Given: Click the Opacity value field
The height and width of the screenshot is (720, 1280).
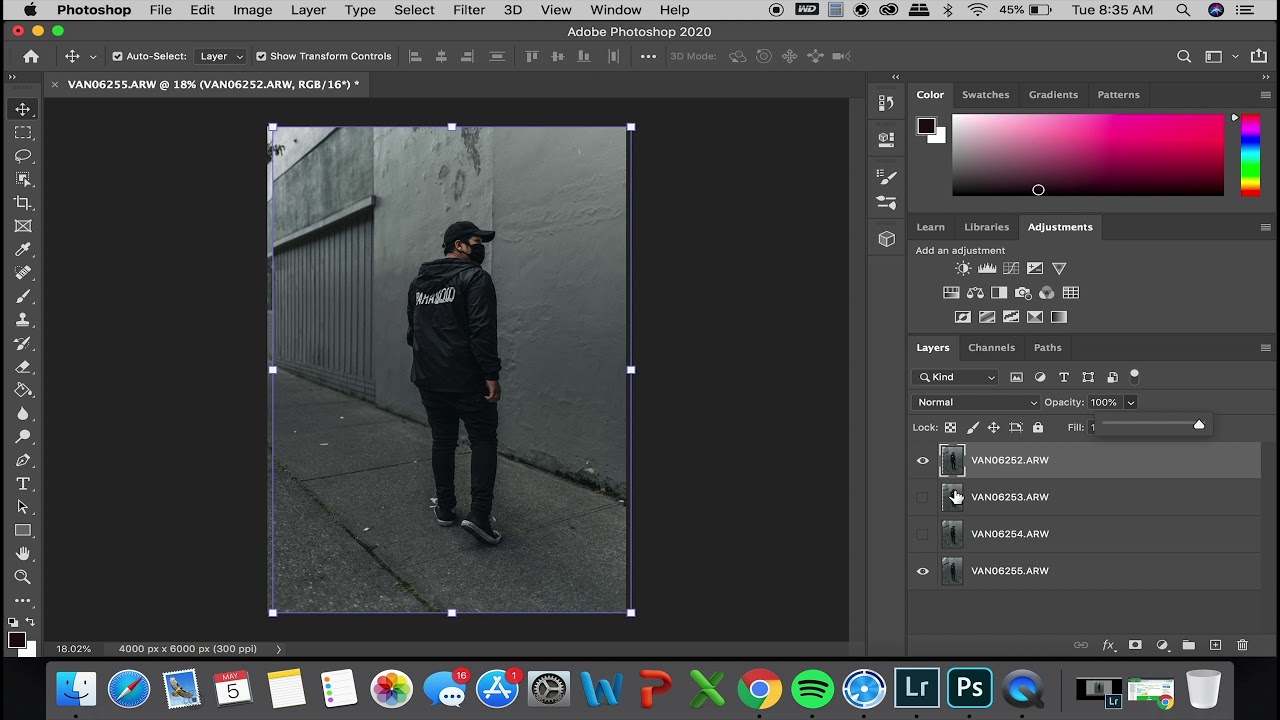Looking at the screenshot, I should pyautogui.click(x=1105, y=402).
